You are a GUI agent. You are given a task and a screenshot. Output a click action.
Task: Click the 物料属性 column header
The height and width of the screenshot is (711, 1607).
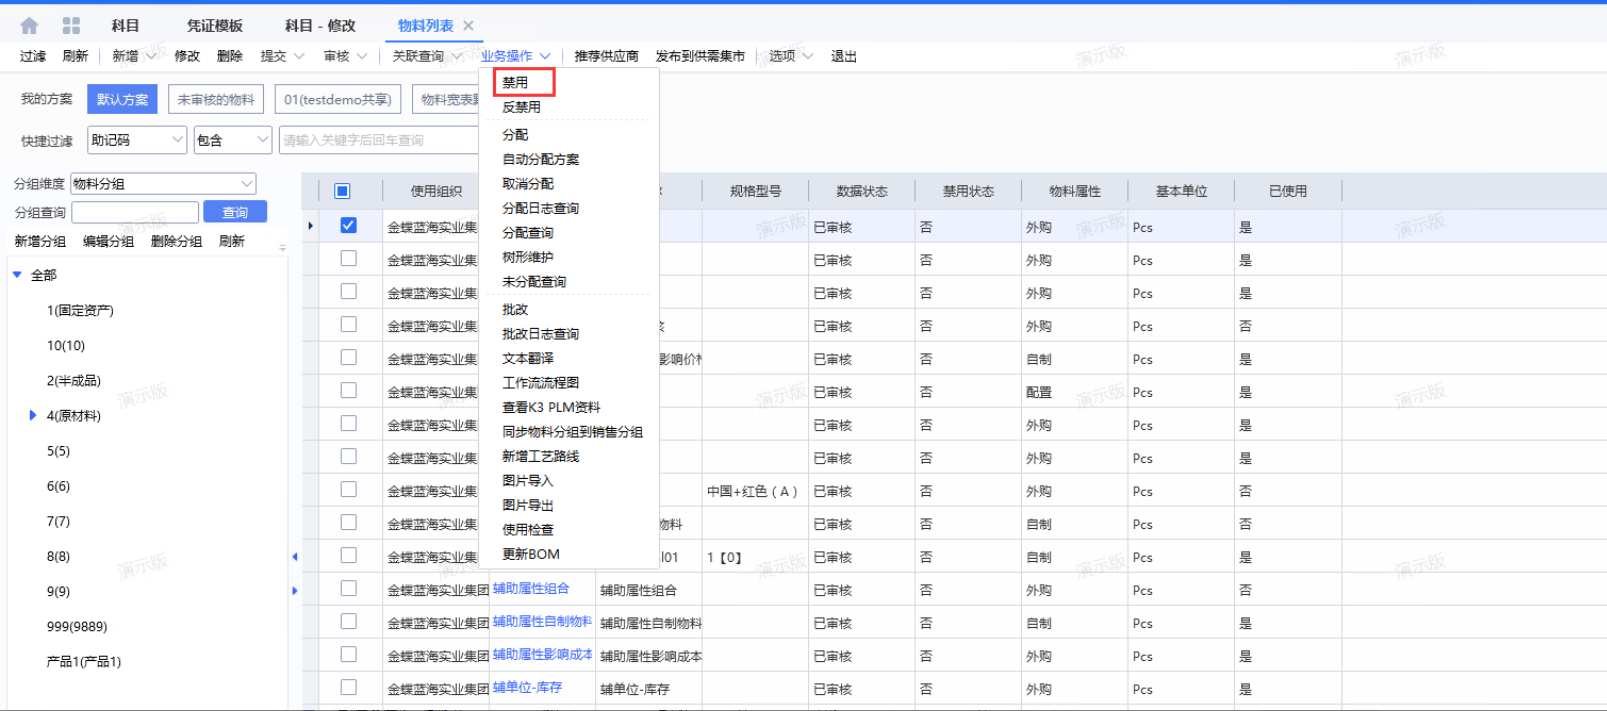click(x=1075, y=191)
